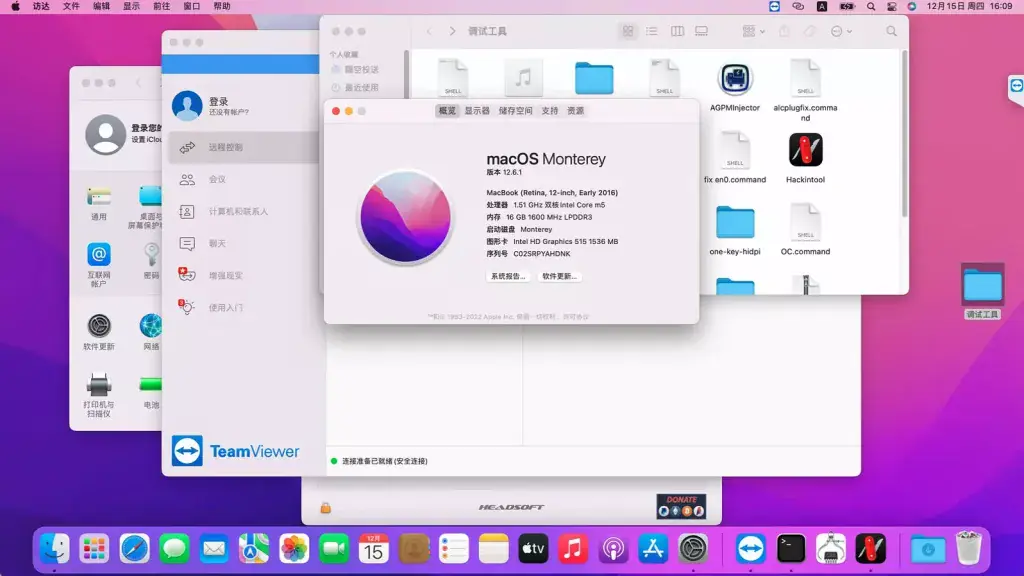Click the 软件更新 button in About This Mac
1024x576 pixels.
coord(560,276)
